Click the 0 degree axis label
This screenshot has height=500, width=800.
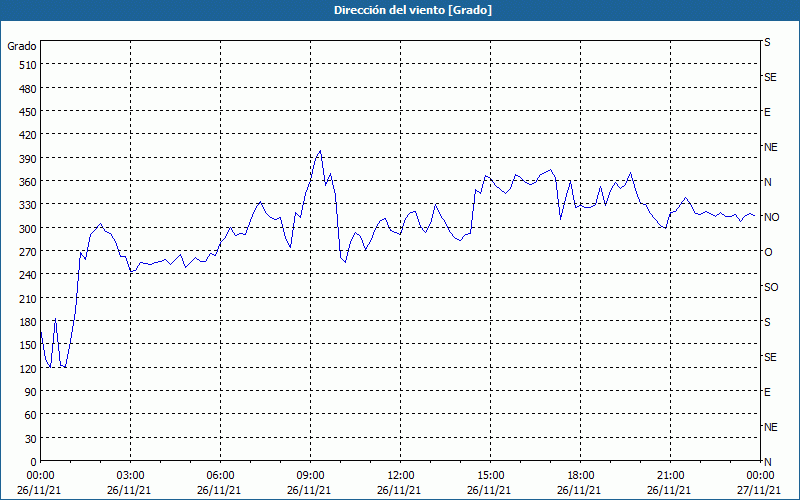[x=34, y=462]
